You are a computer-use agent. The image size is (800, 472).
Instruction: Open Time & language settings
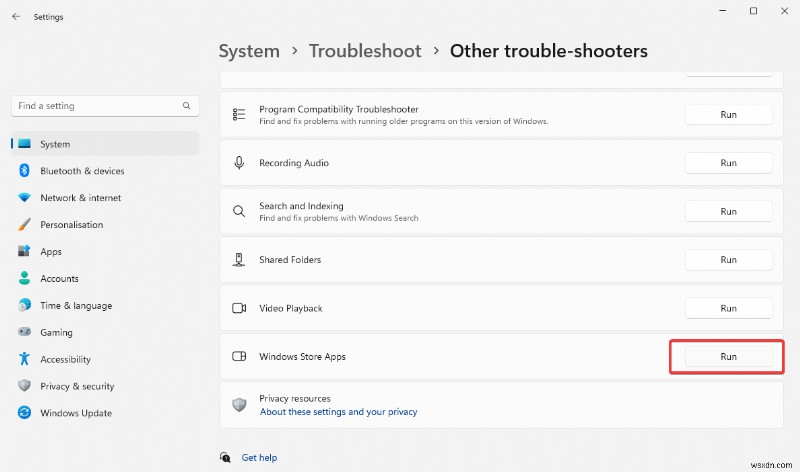76,306
